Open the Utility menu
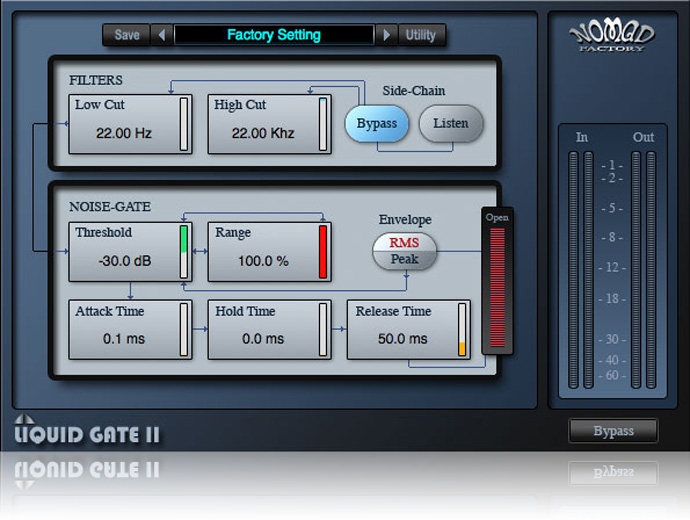This screenshot has height=520, width=690. (421, 35)
